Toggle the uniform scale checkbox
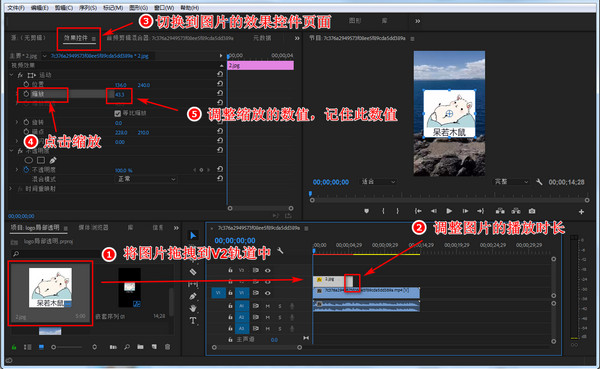The image size is (600, 369). pyautogui.click(x=118, y=113)
